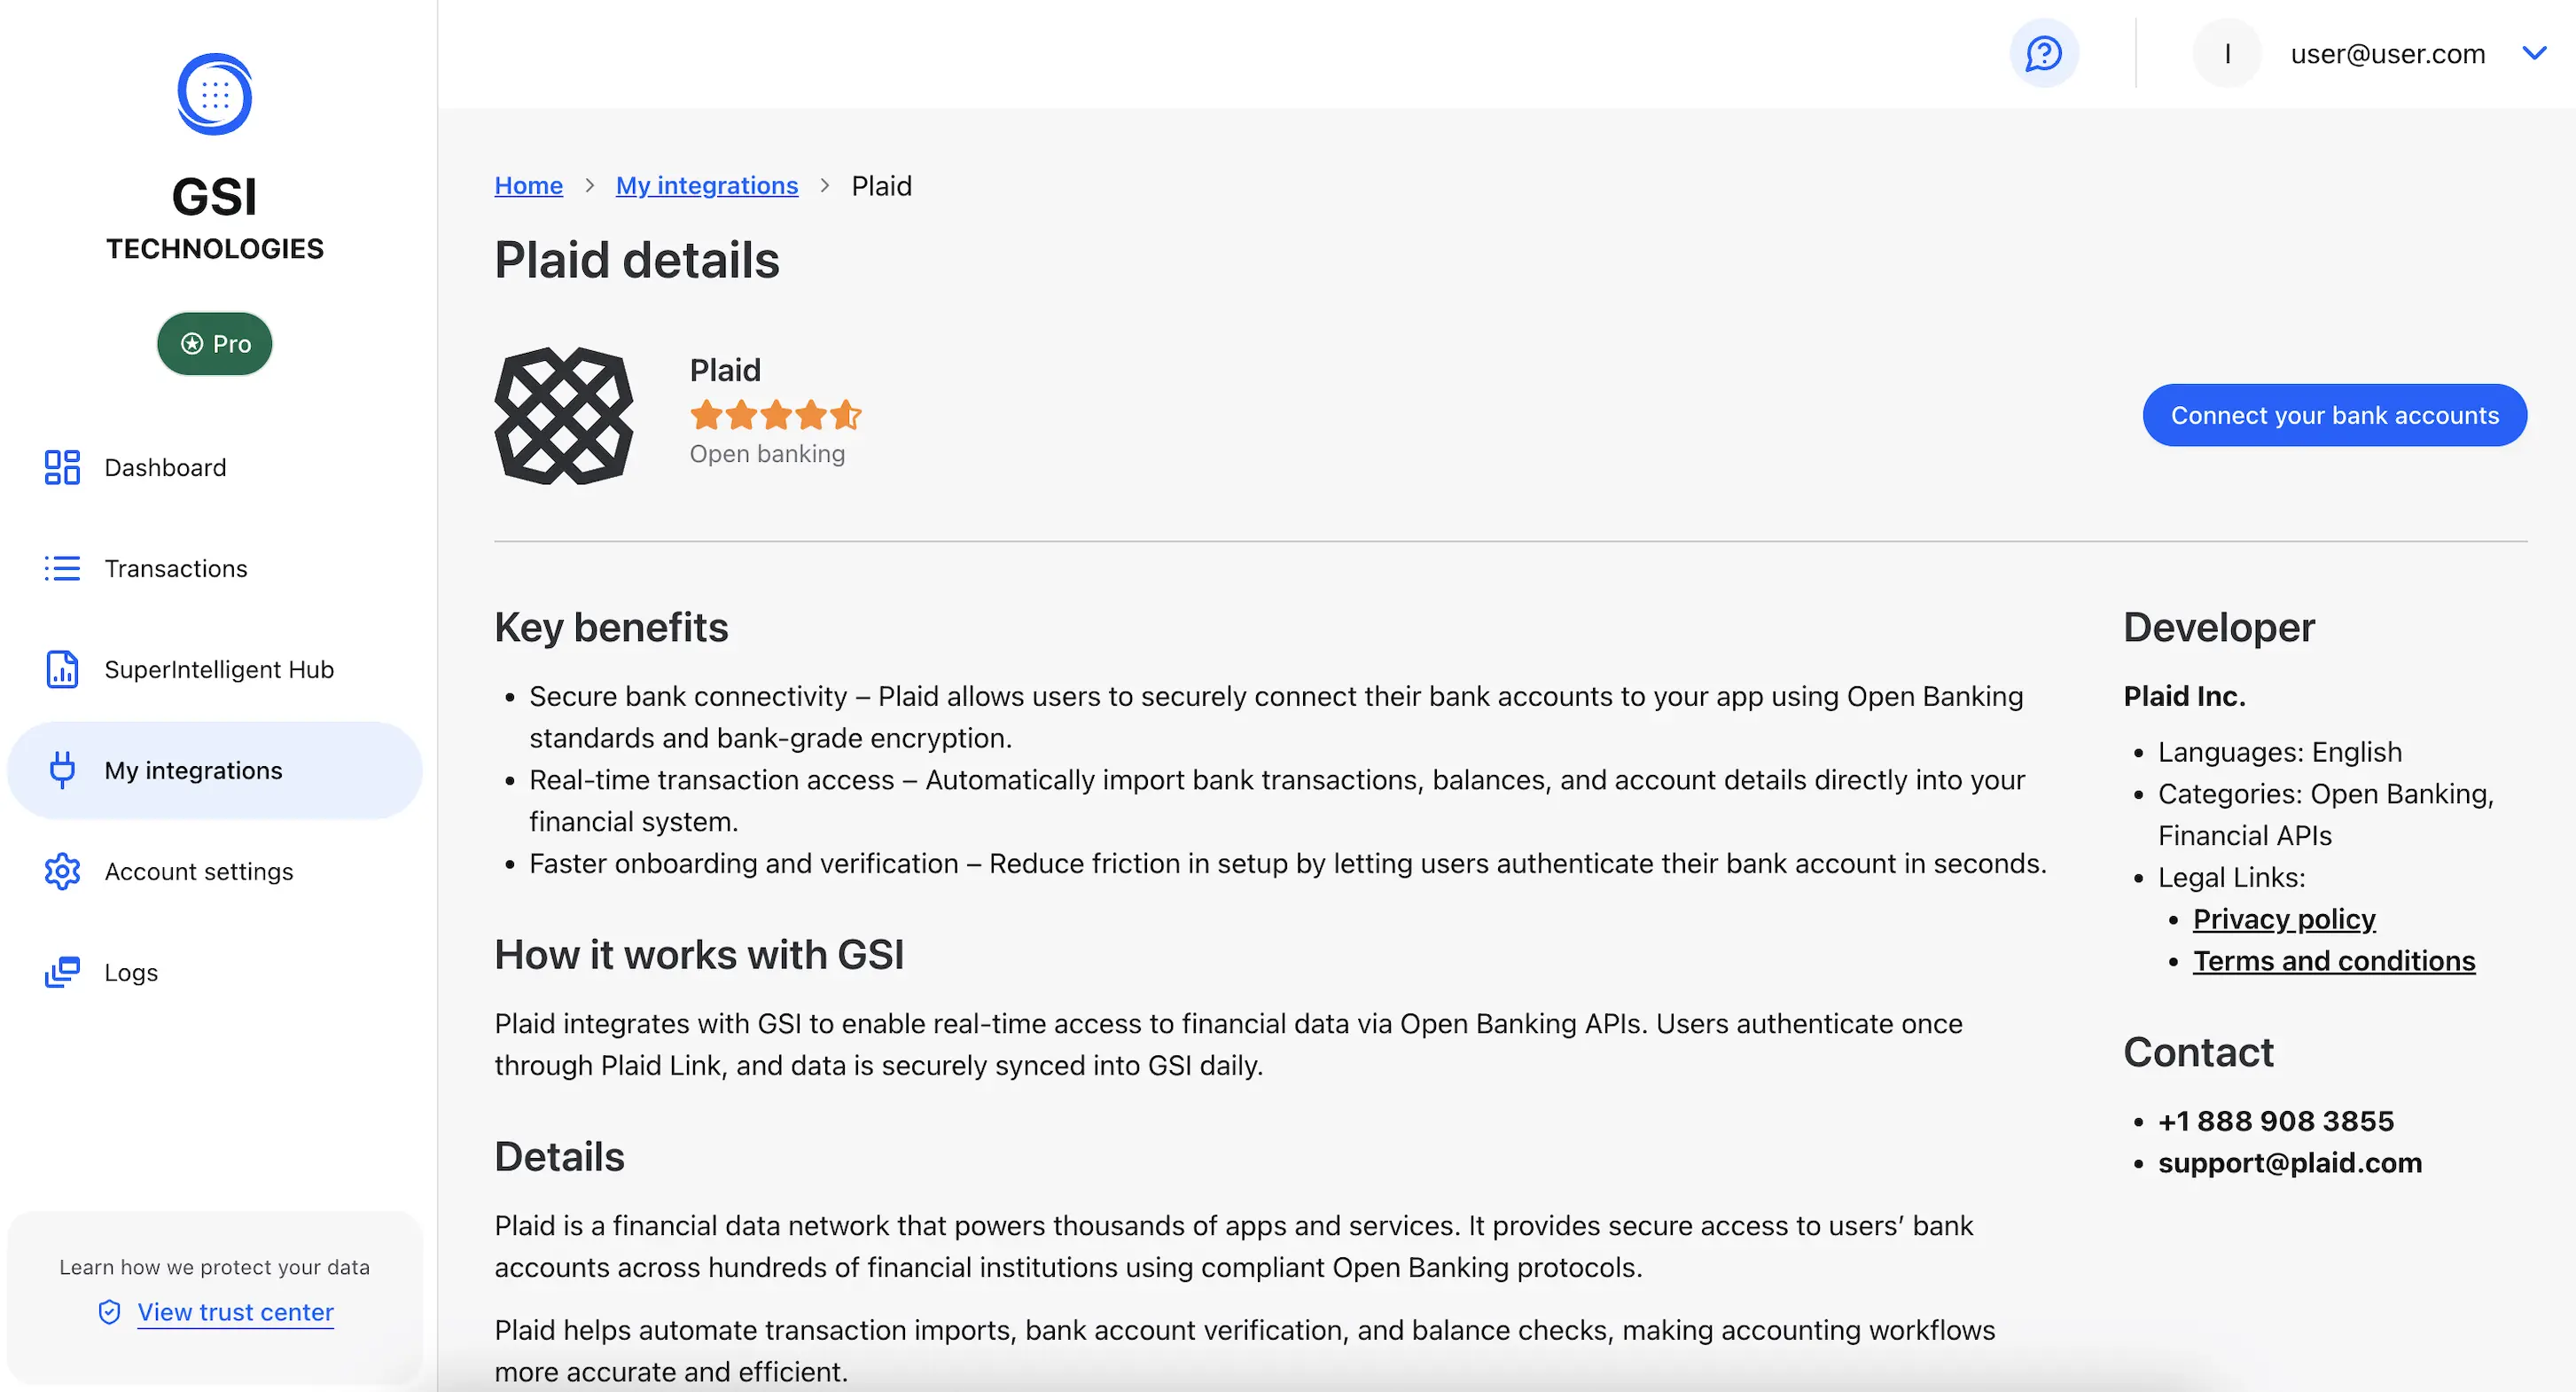Viewport: 2576px width, 1392px height.
Task: Open the Terms and conditions link
Action: tap(2333, 960)
